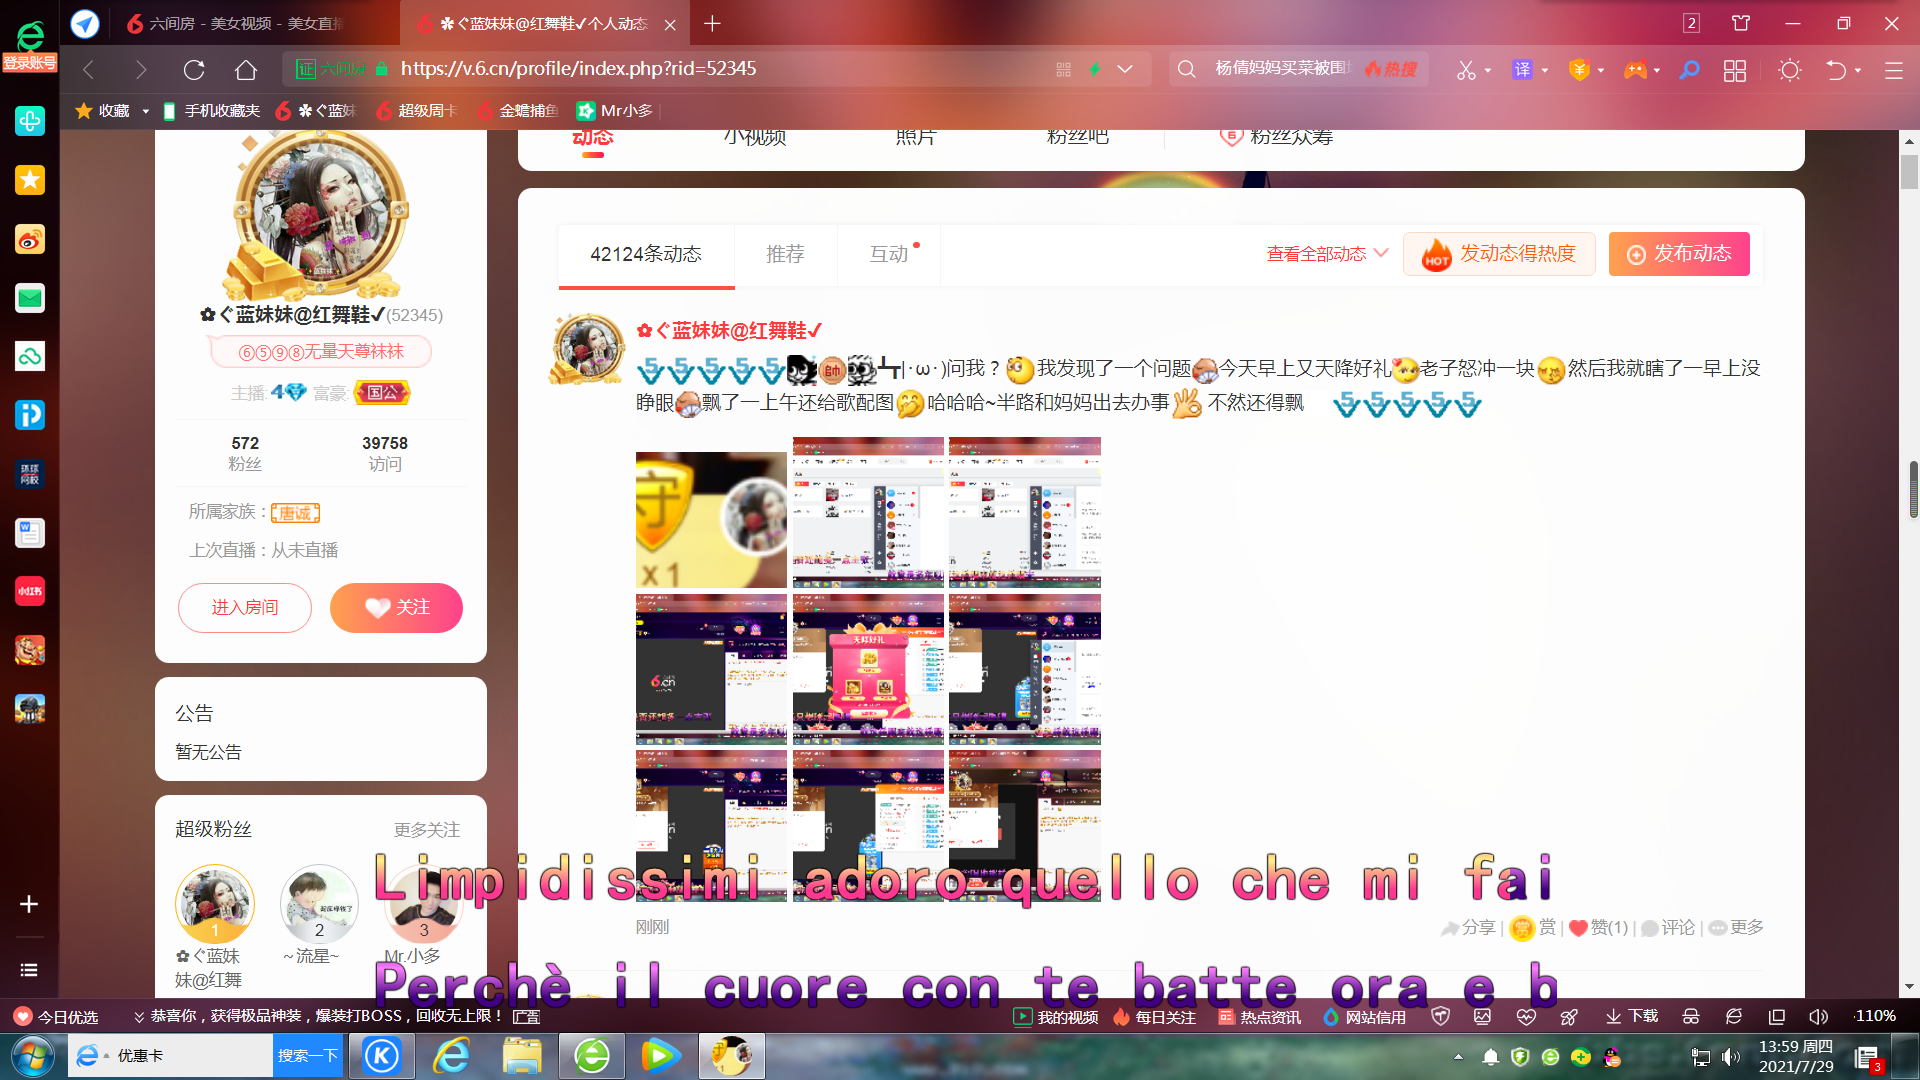Switch to the 小视频 tab

point(755,137)
